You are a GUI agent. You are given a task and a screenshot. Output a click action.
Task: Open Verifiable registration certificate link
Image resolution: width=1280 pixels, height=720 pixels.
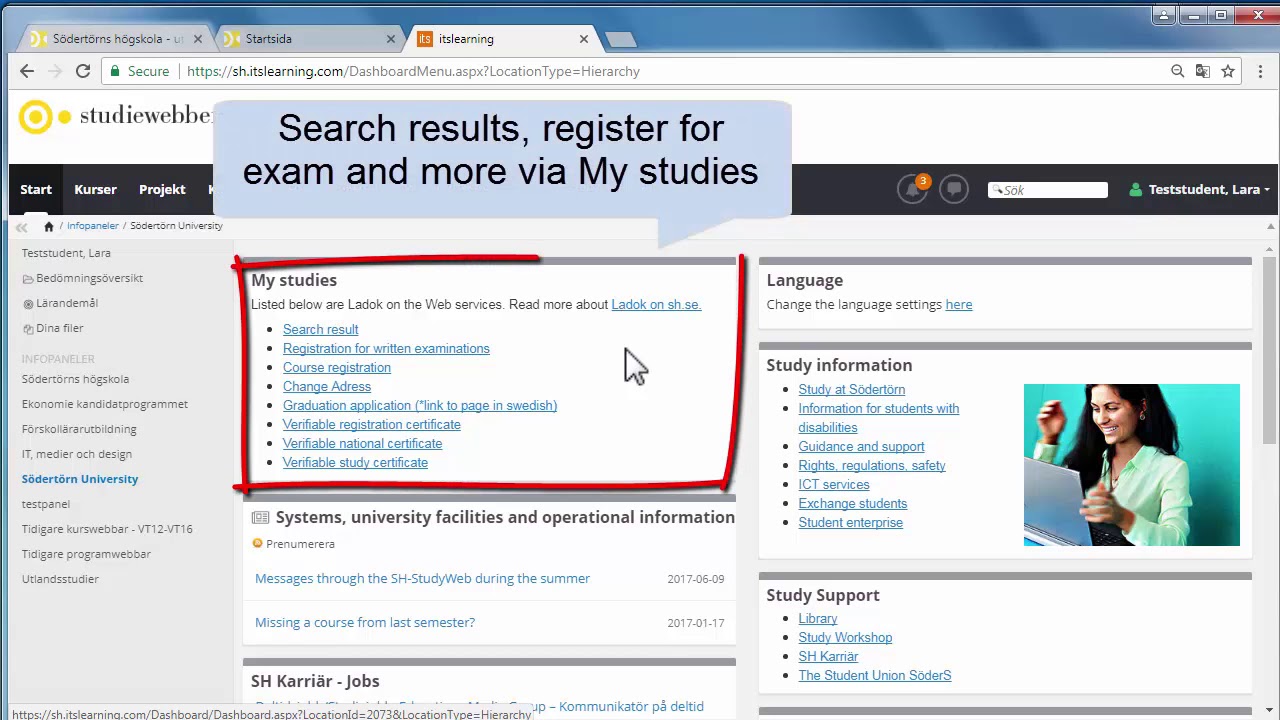click(372, 424)
